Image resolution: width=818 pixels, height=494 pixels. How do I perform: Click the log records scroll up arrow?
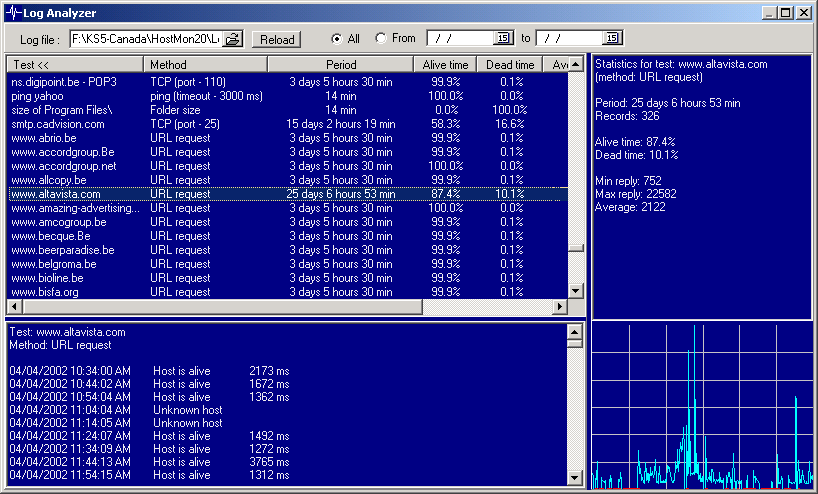(x=574, y=332)
